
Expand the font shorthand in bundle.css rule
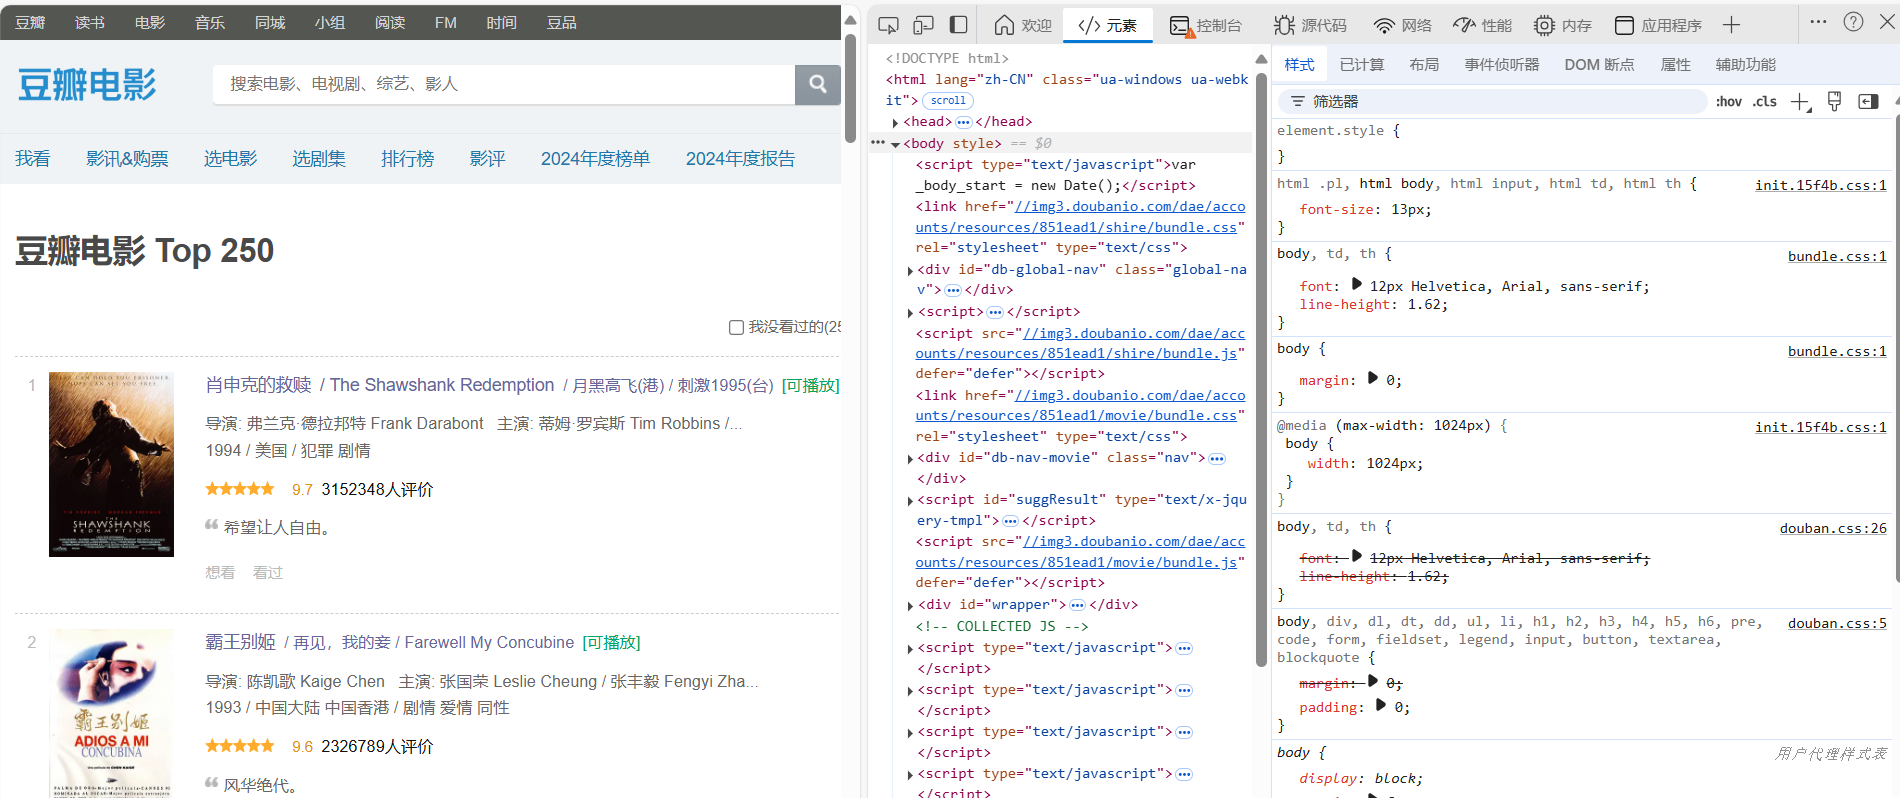coord(1357,285)
